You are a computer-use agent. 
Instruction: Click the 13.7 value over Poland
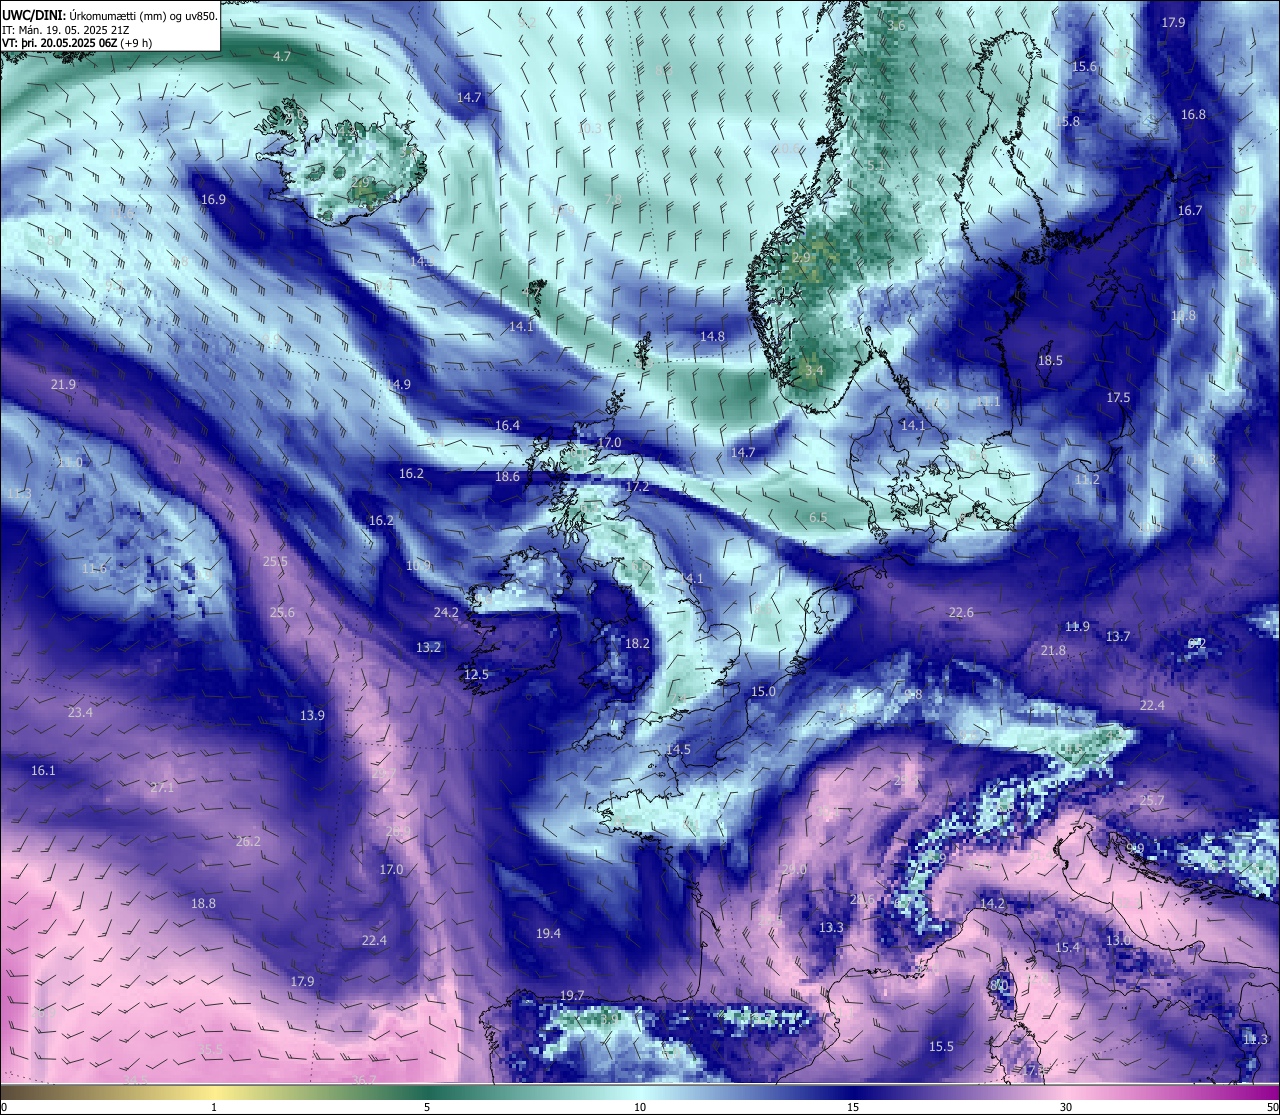click(x=1118, y=637)
